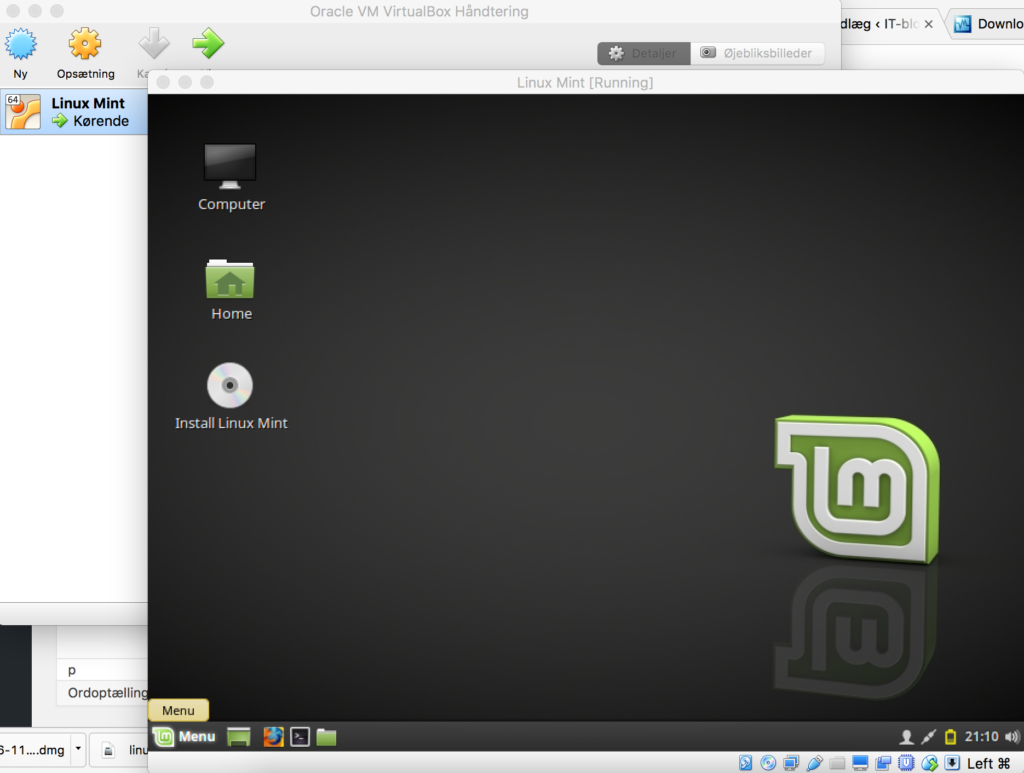
Task: Launch Terminal from the Mint panel
Action: (300, 737)
